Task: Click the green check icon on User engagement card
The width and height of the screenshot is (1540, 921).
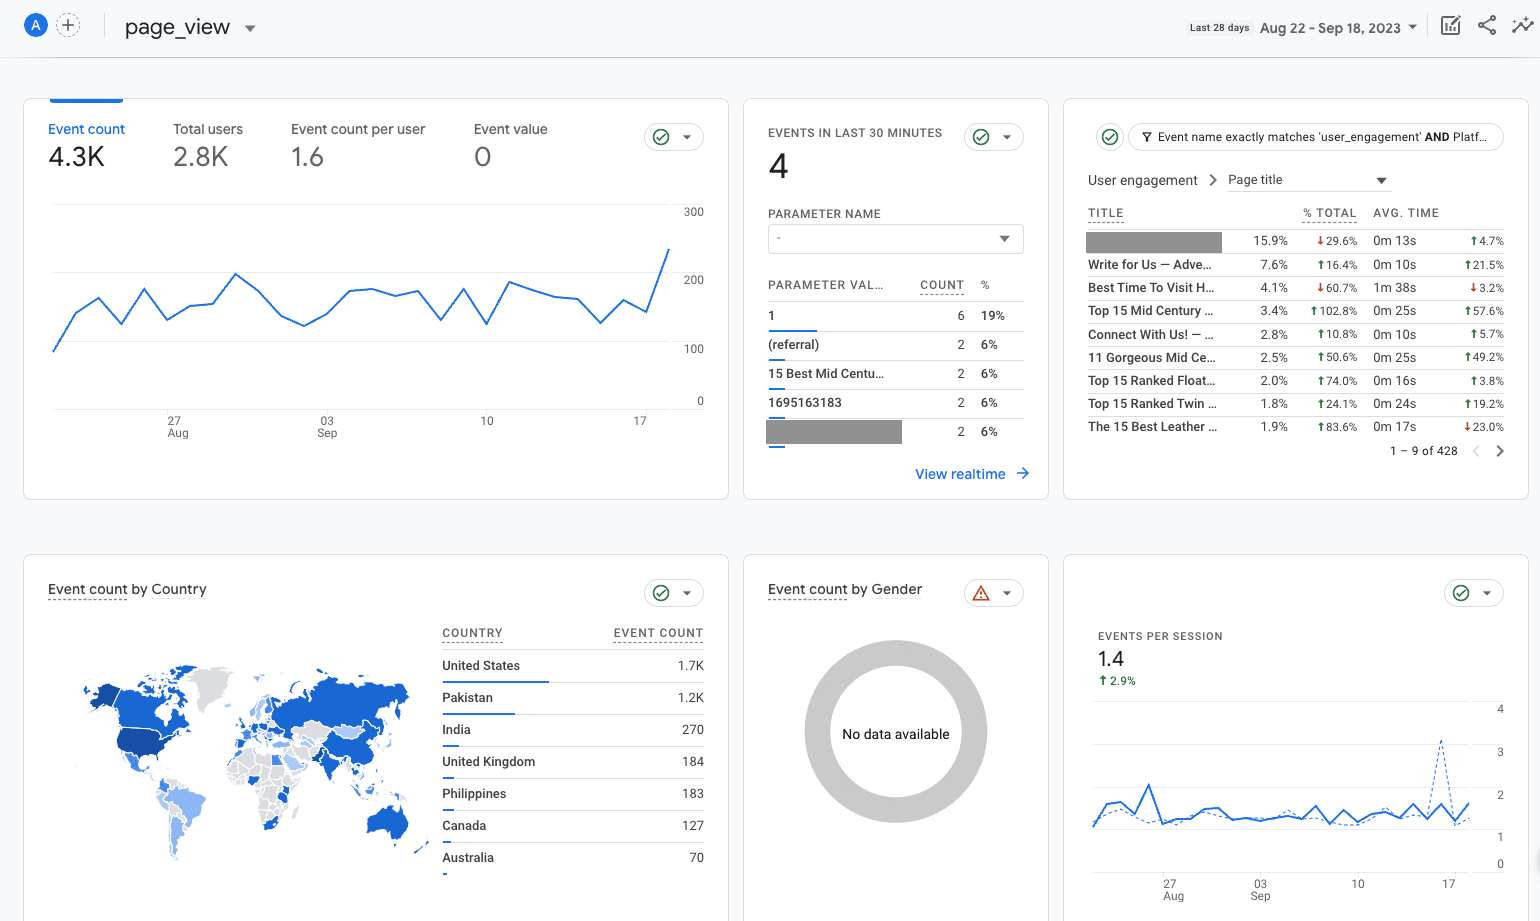Action: coord(1110,137)
